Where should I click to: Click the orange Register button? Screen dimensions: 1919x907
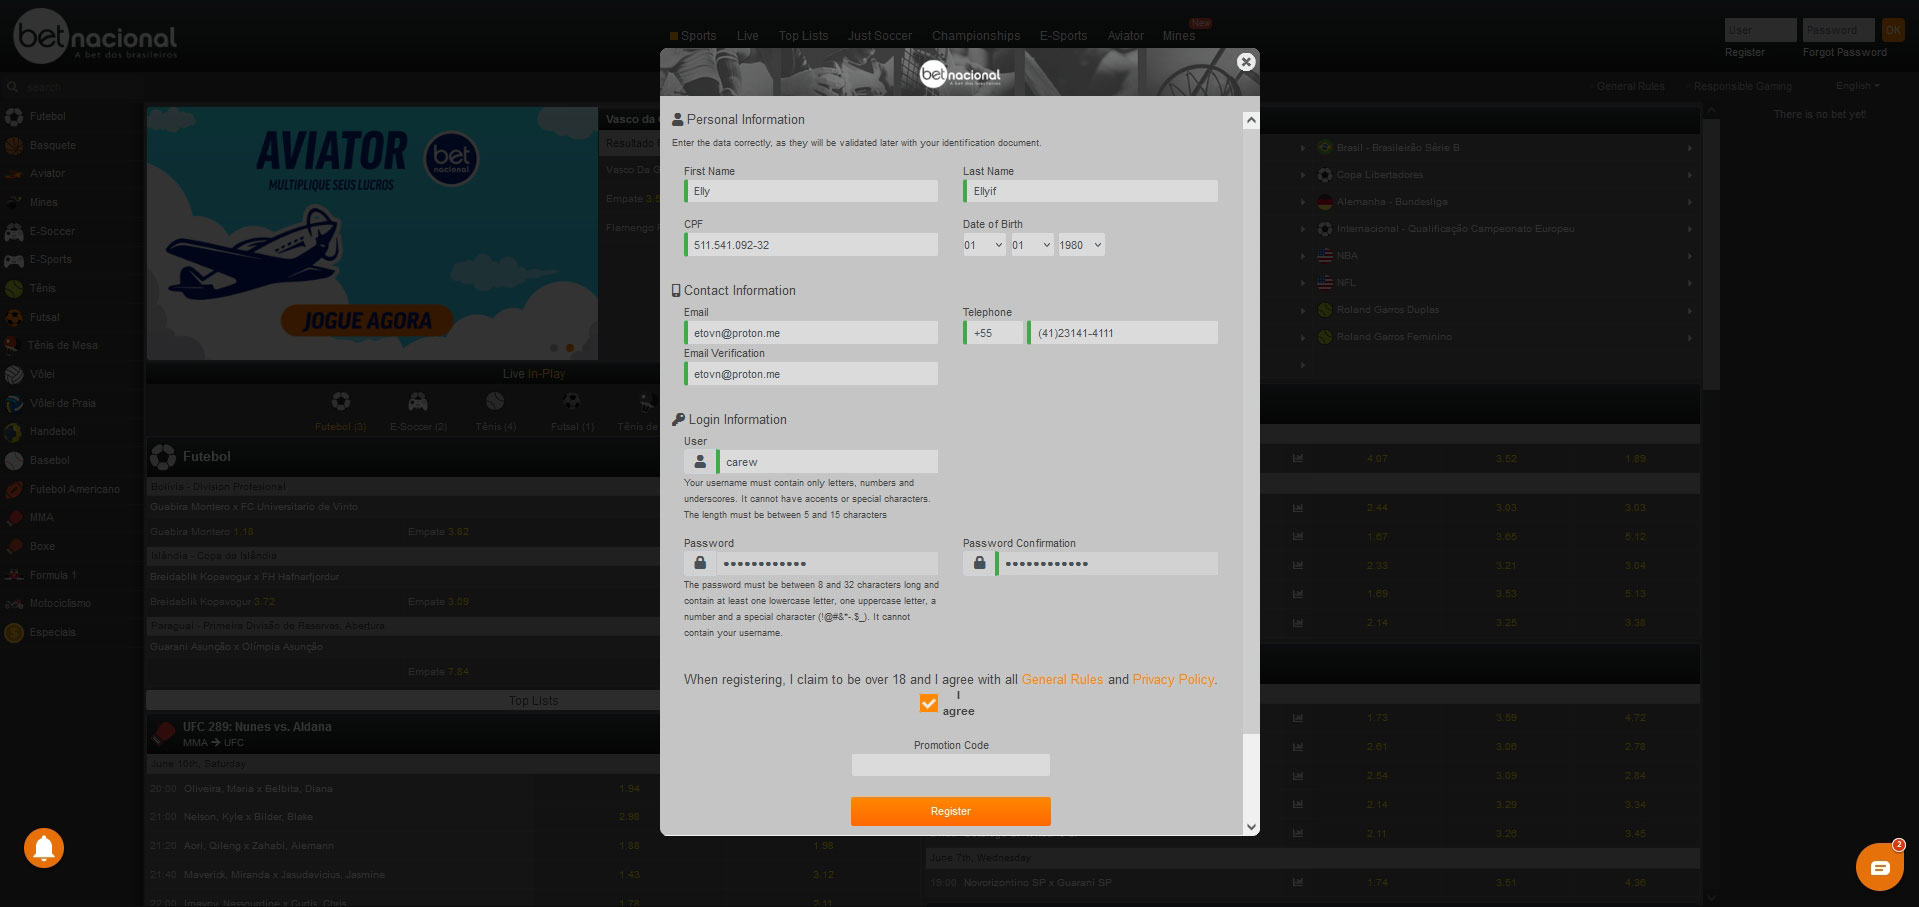[950, 811]
